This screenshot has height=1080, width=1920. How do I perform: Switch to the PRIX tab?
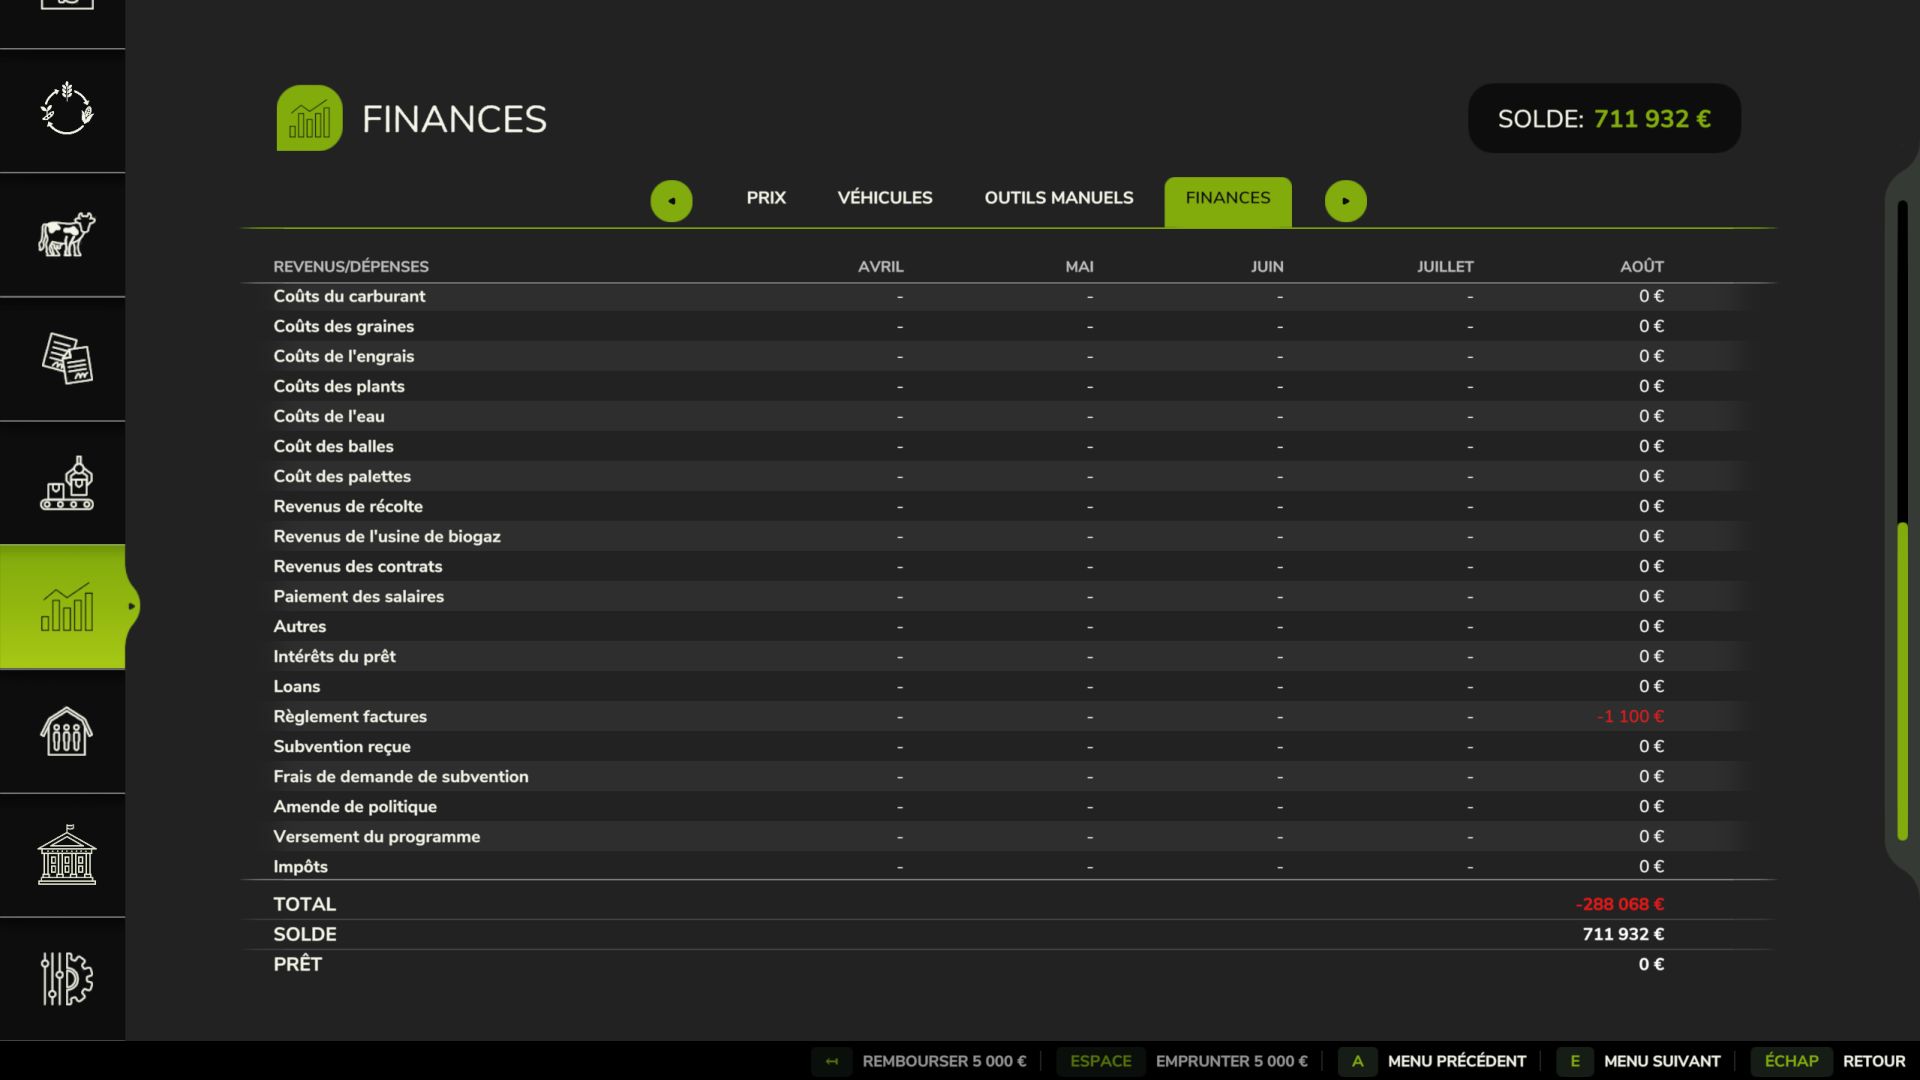[x=766, y=198]
